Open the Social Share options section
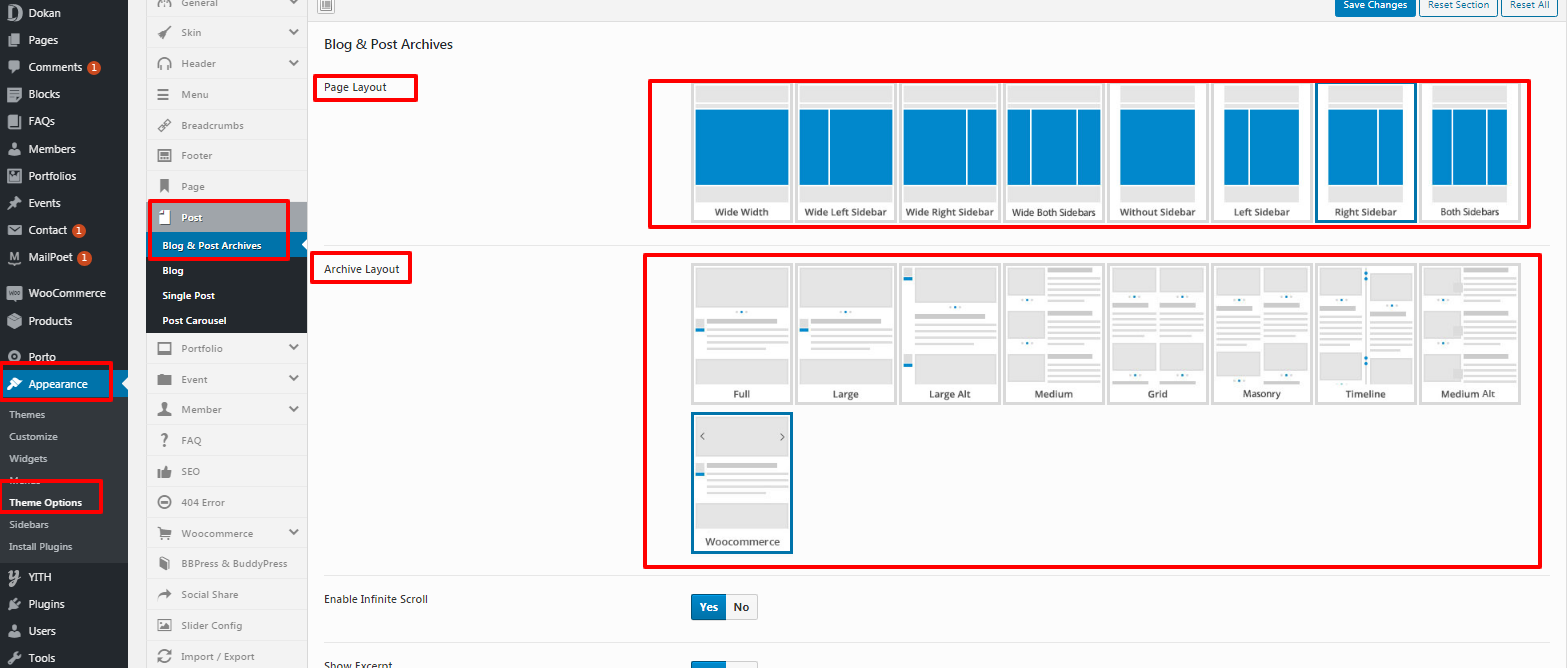The height and width of the screenshot is (668, 1567). click(227, 594)
